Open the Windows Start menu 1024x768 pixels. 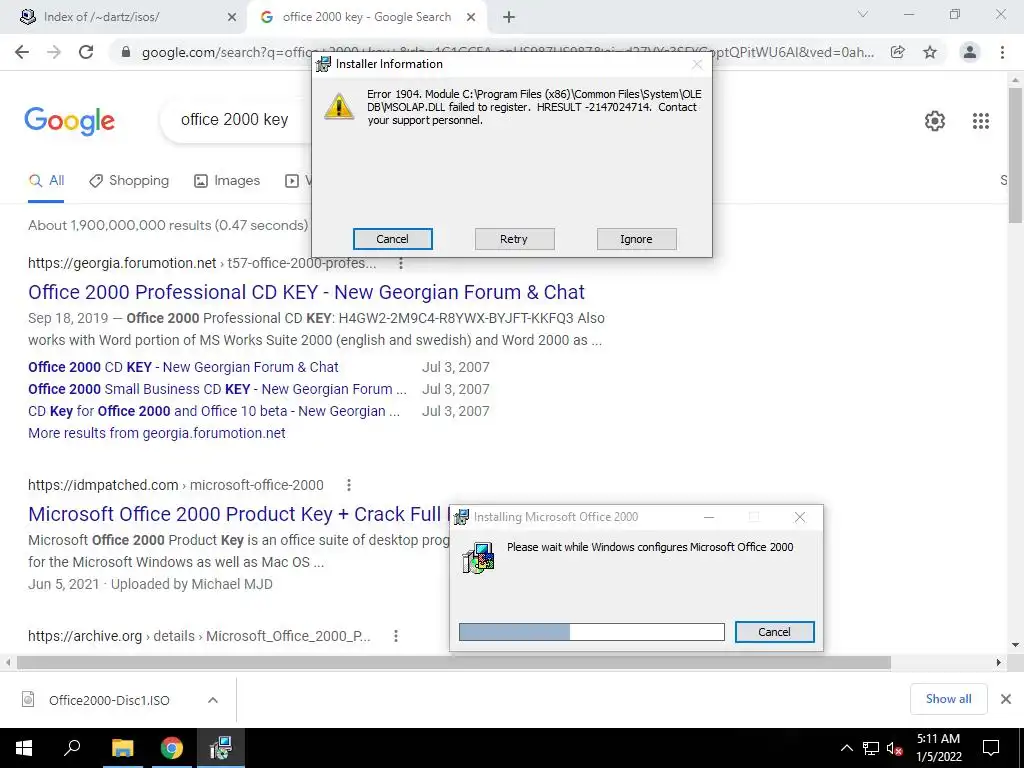pos(24,748)
